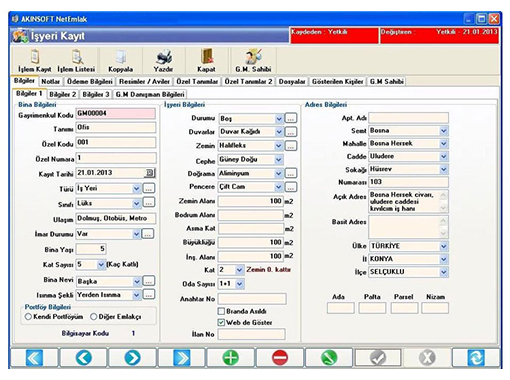Expand the İl dropdown showing KONYA
The width and height of the screenshot is (510, 380).
pos(443,259)
